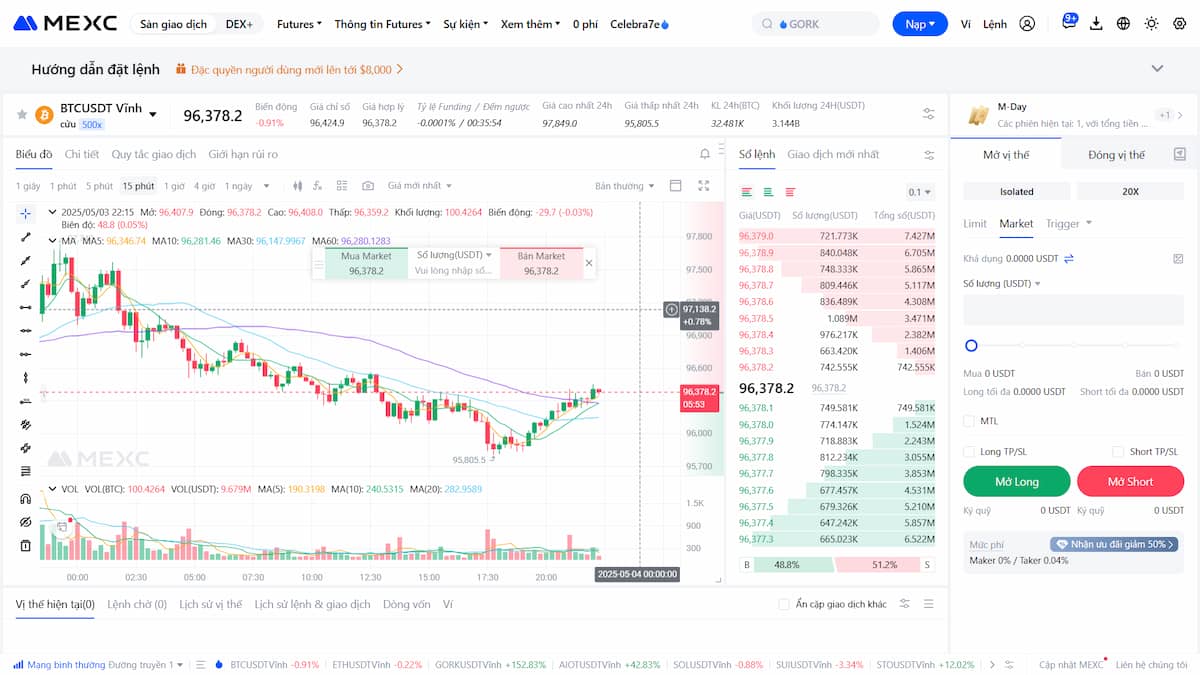Tick the Long TP/SL checkbox

tap(969, 452)
